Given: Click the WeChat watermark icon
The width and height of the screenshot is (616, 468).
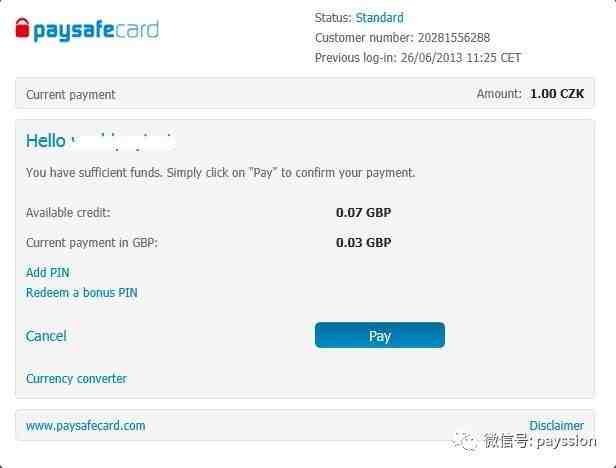Looking at the screenshot, I should (464, 441).
